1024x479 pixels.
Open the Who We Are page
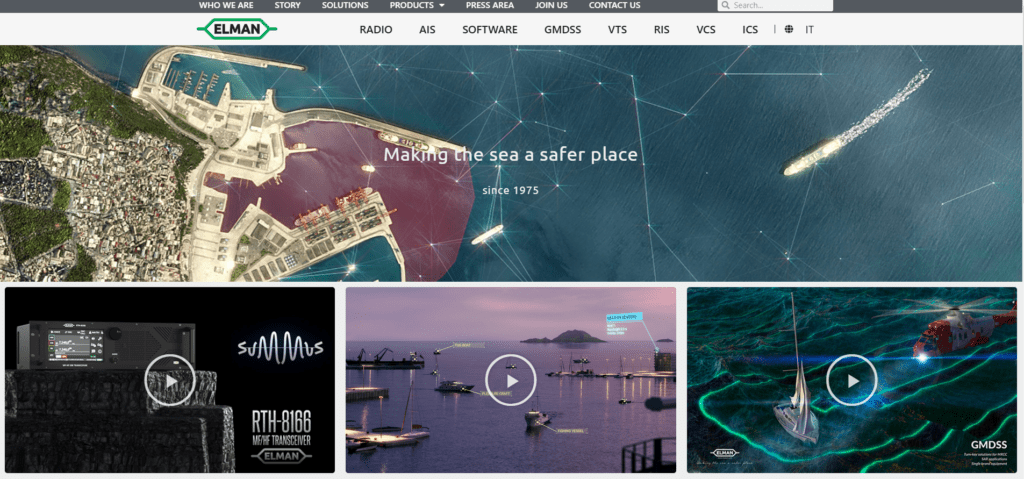click(x=226, y=6)
